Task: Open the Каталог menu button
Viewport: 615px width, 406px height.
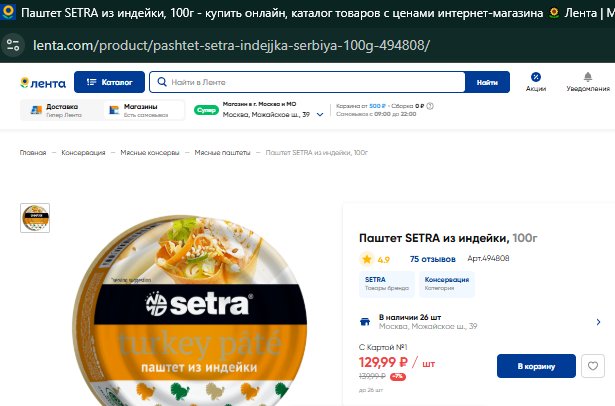Action: point(109,82)
